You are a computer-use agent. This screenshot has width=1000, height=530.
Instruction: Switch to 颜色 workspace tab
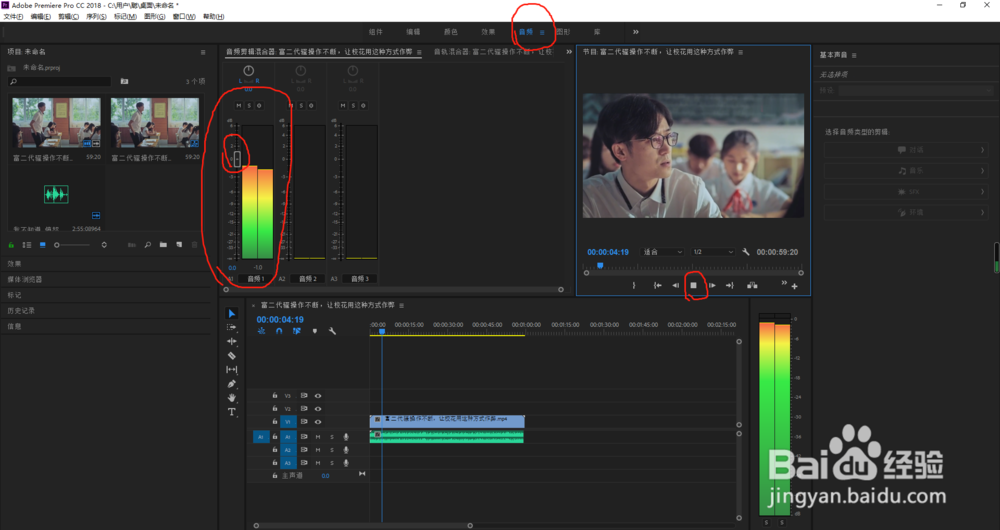pyautogui.click(x=450, y=32)
